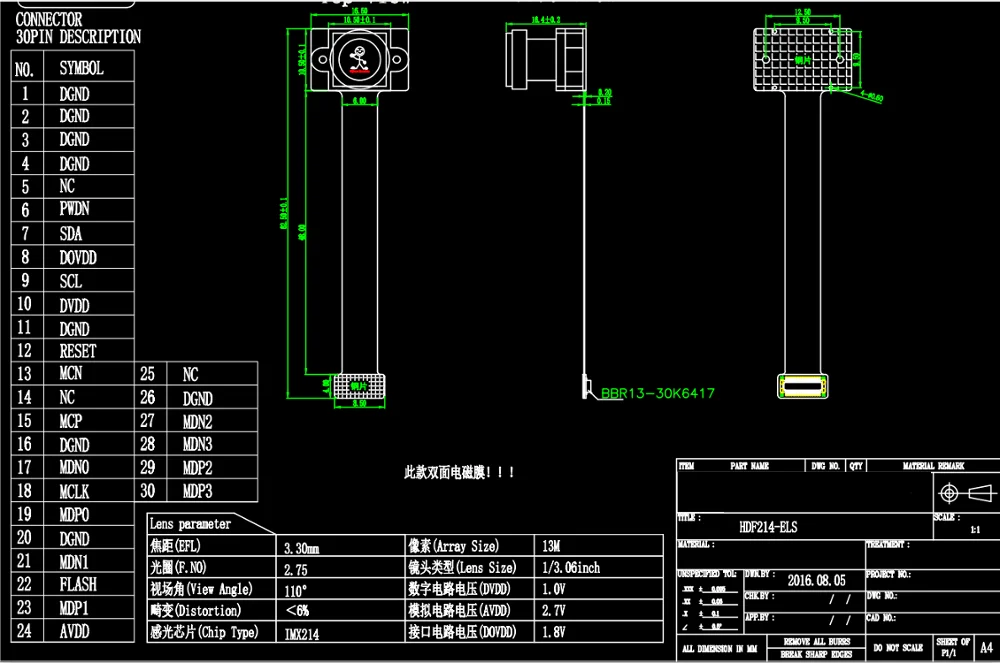
Task: Select the EFL value '3.30mm'
Action: tap(302, 548)
